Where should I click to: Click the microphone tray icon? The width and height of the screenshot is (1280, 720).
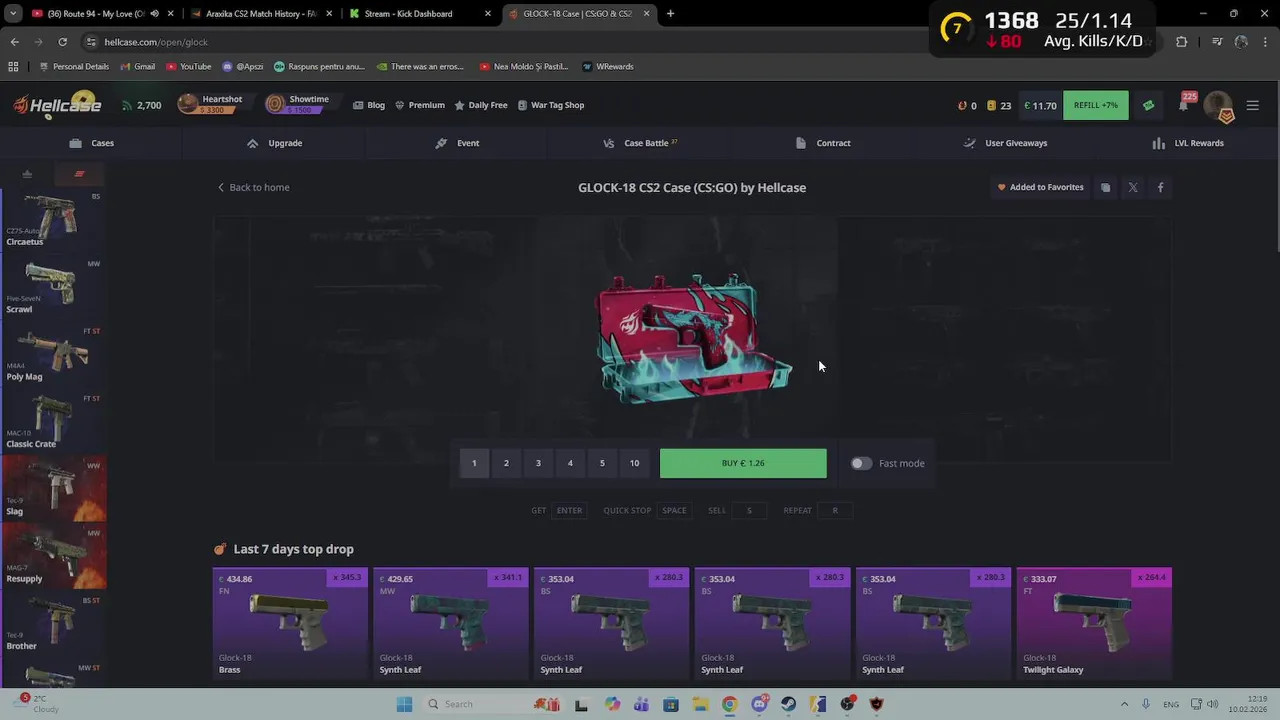(x=1145, y=704)
